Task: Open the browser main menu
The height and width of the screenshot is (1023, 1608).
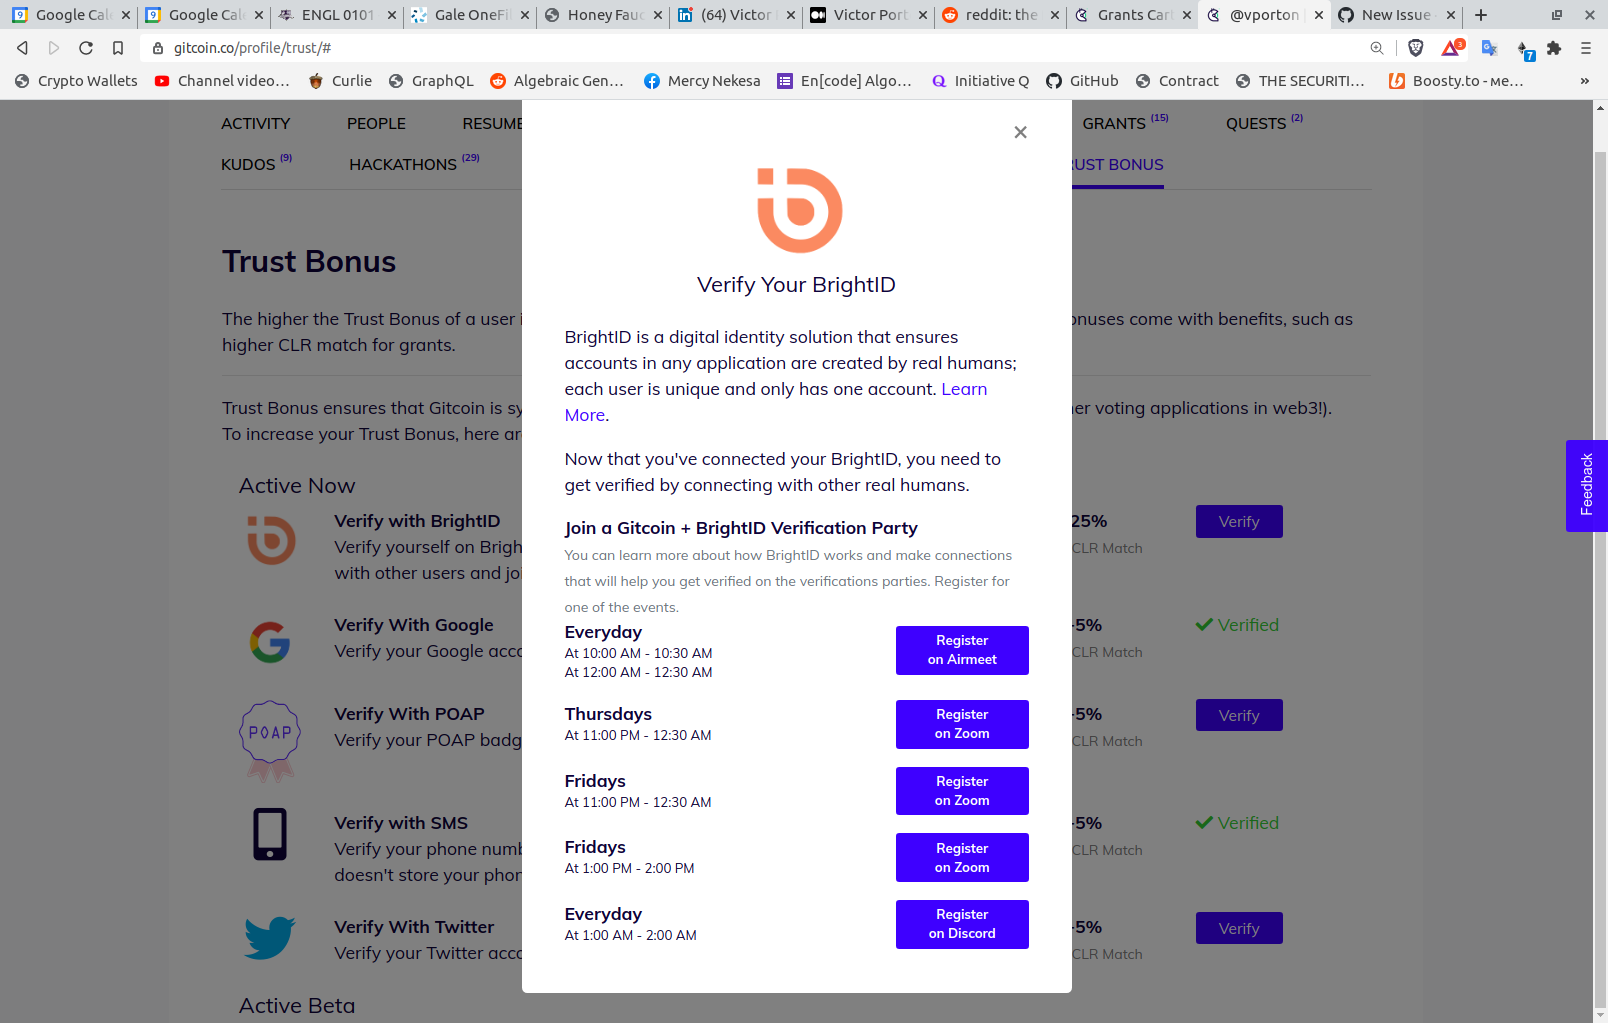Action: point(1586,48)
